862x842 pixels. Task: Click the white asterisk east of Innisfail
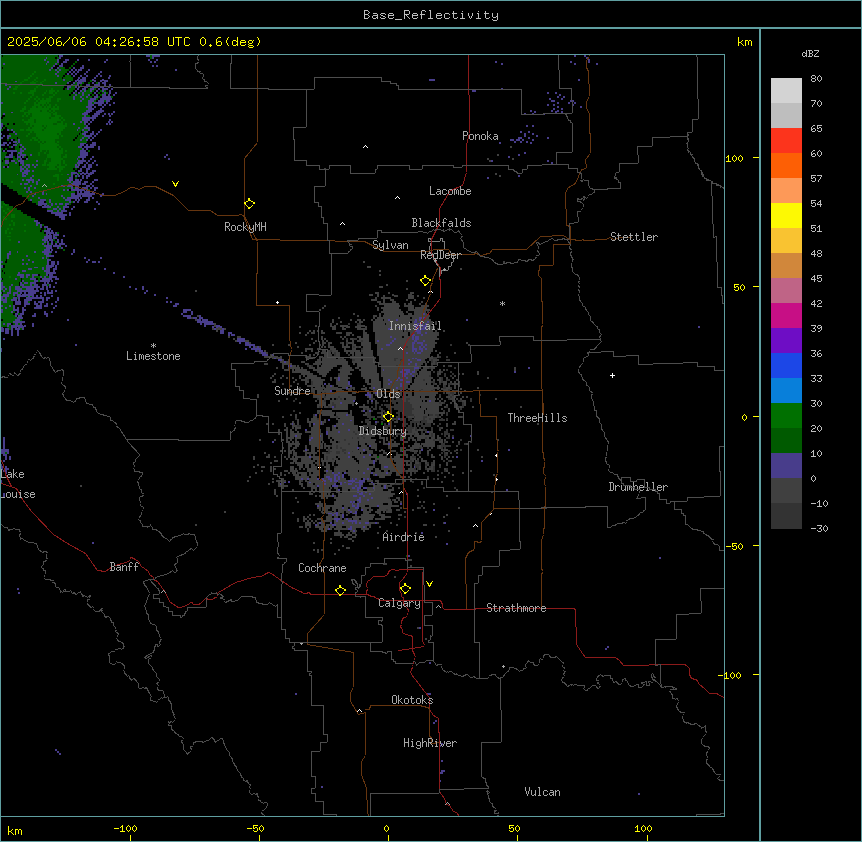502,303
